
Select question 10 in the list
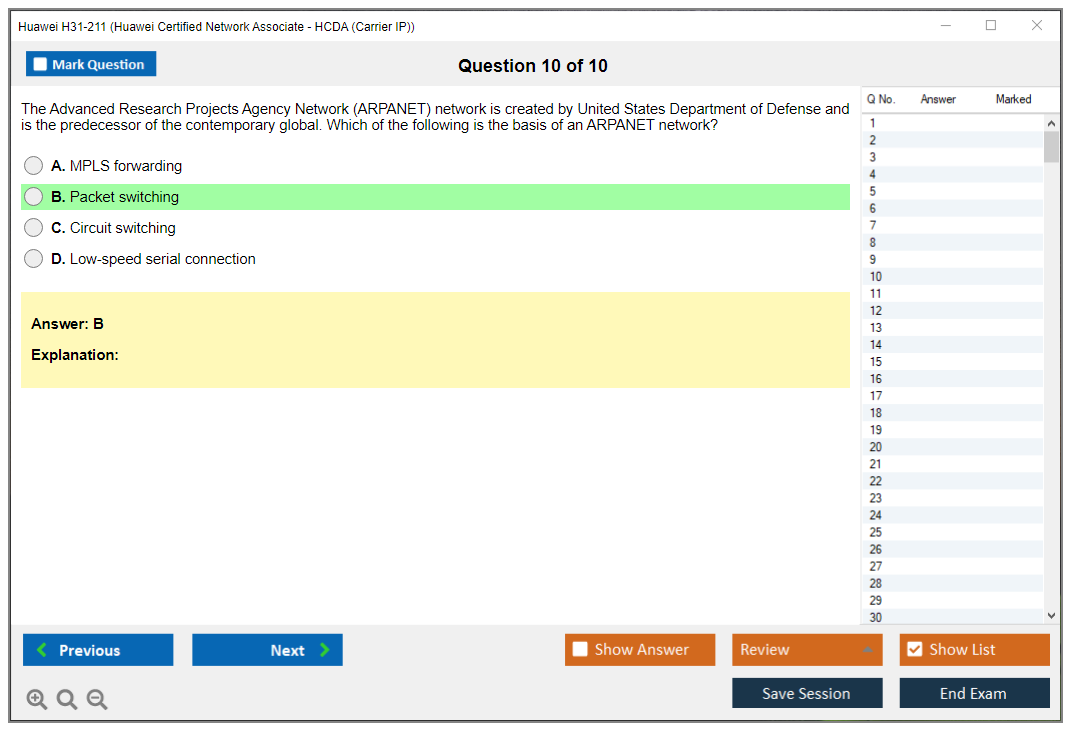[876, 277]
